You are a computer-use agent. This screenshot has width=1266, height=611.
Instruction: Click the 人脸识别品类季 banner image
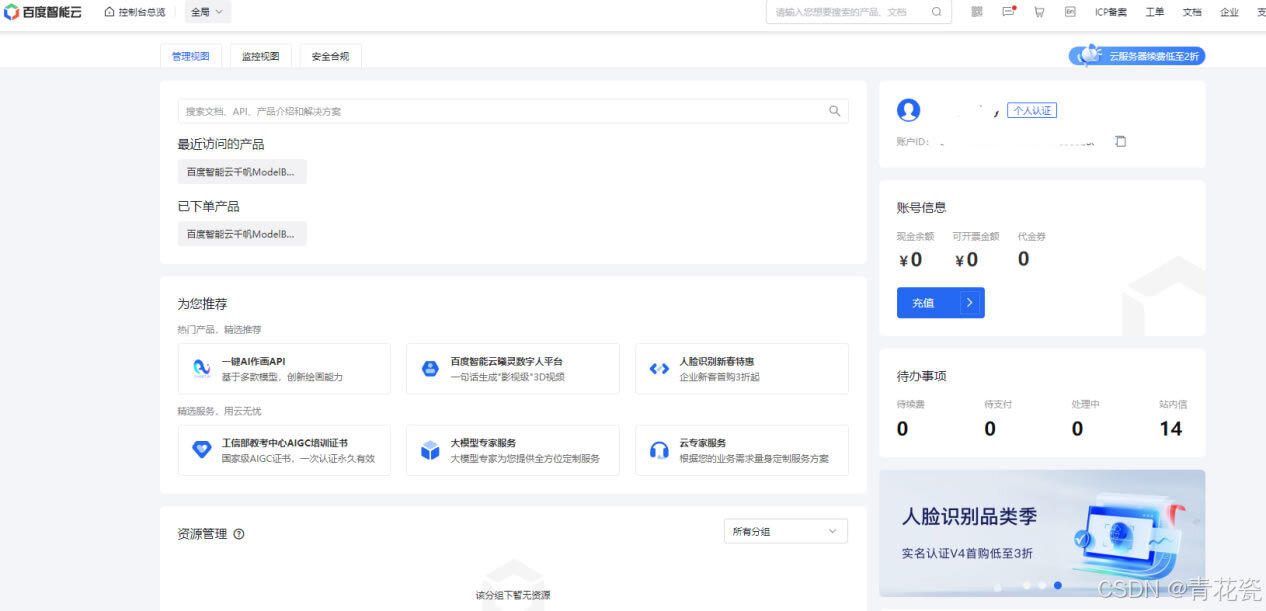click(1042, 533)
